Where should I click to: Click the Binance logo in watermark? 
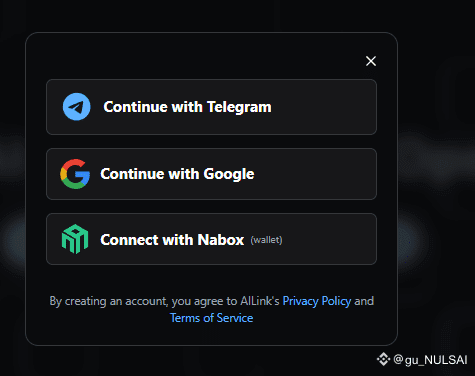383,359
